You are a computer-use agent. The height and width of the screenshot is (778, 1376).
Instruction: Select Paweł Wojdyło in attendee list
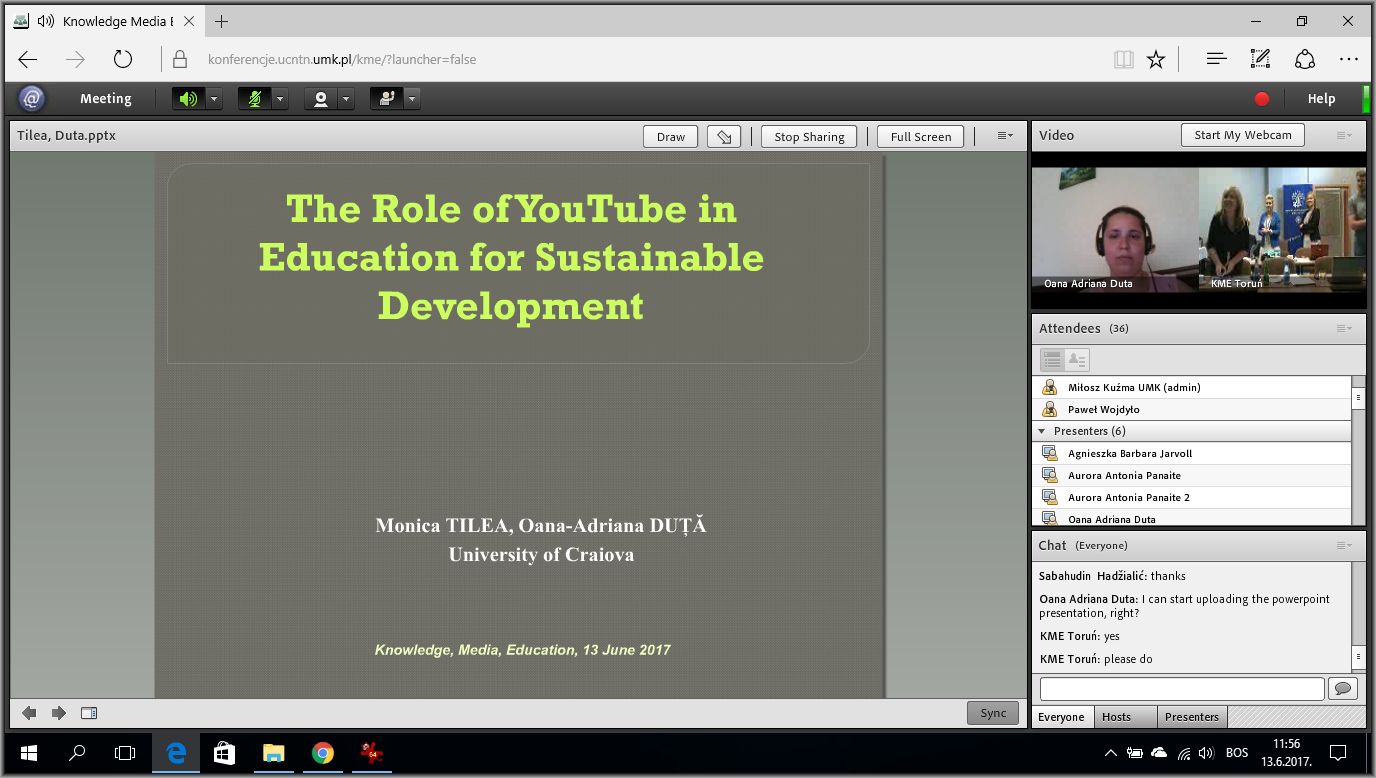click(x=1192, y=409)
